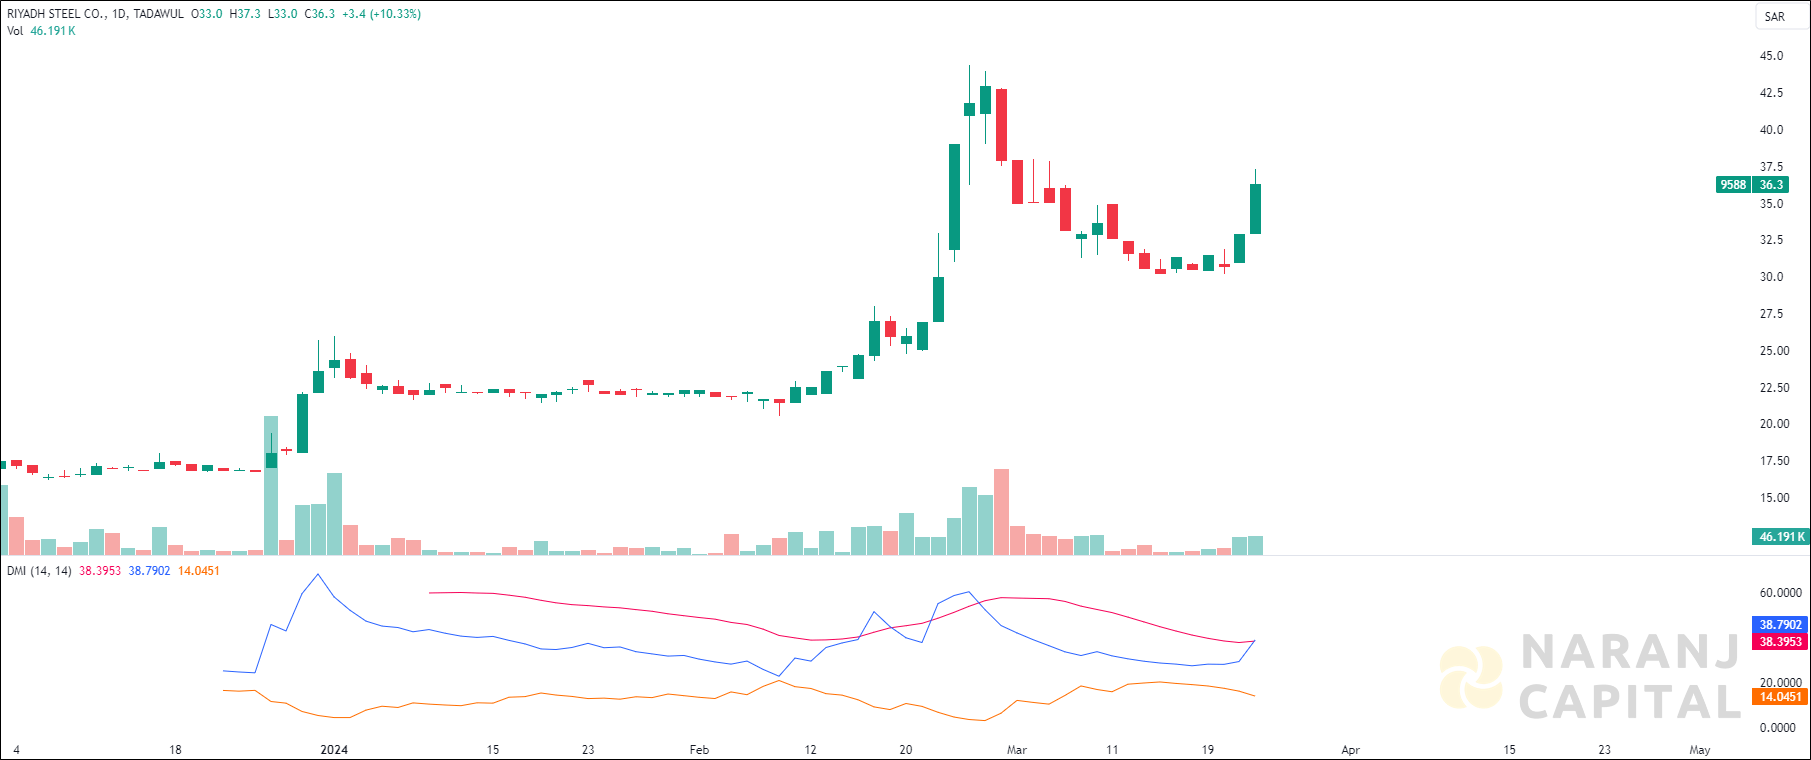Click the 19 date label on time axis
Image resolution: width=1811 pixels, height=760 pixels.
1208,750
